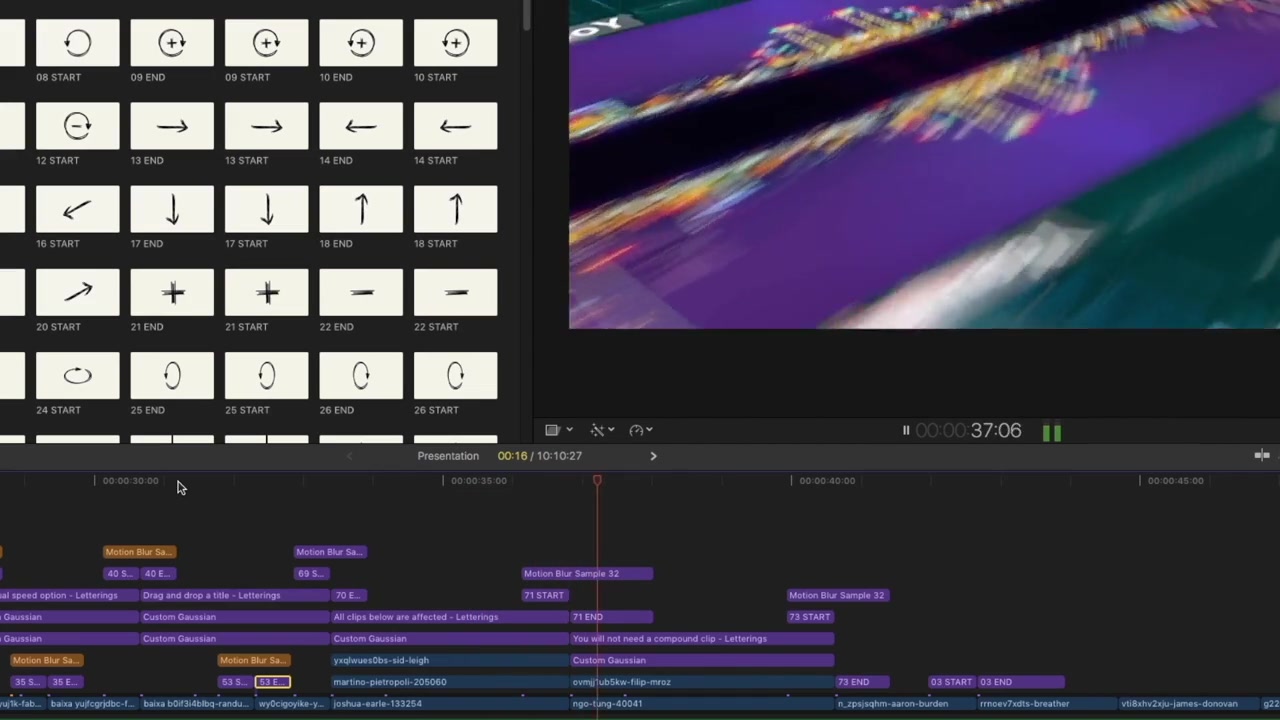
Task: Click the 00:00:40:00 ruler mark
Action: point(827,481)
